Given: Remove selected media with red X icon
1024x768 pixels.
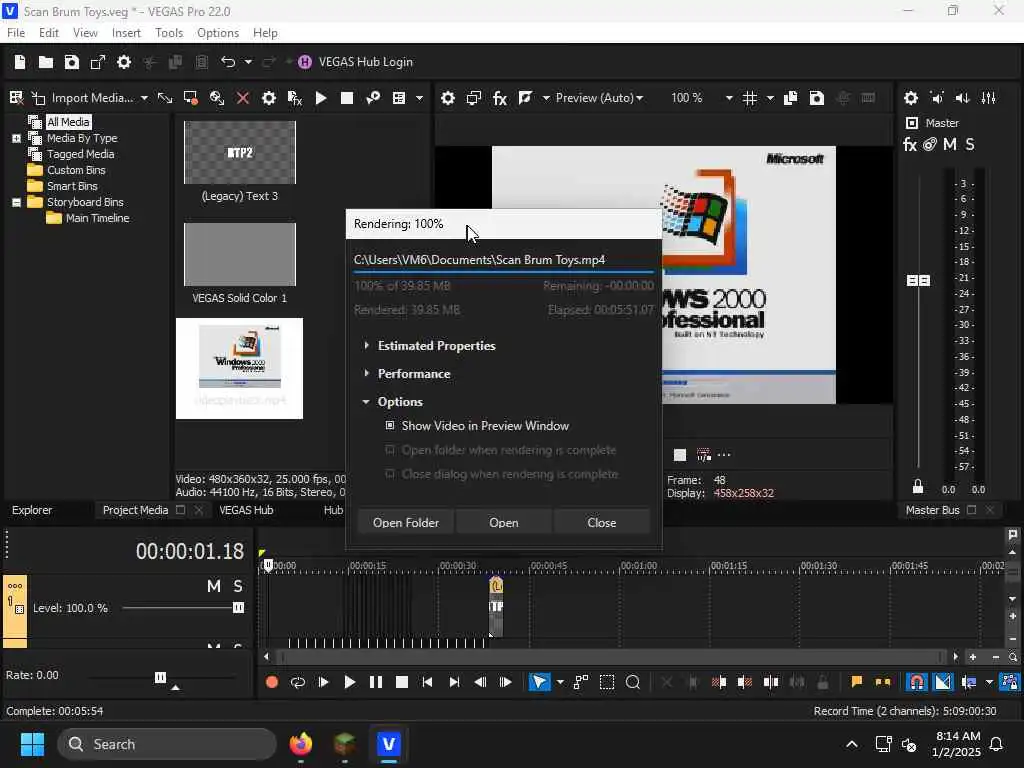Looking at the screenshot, I should [x=243, y=98].
